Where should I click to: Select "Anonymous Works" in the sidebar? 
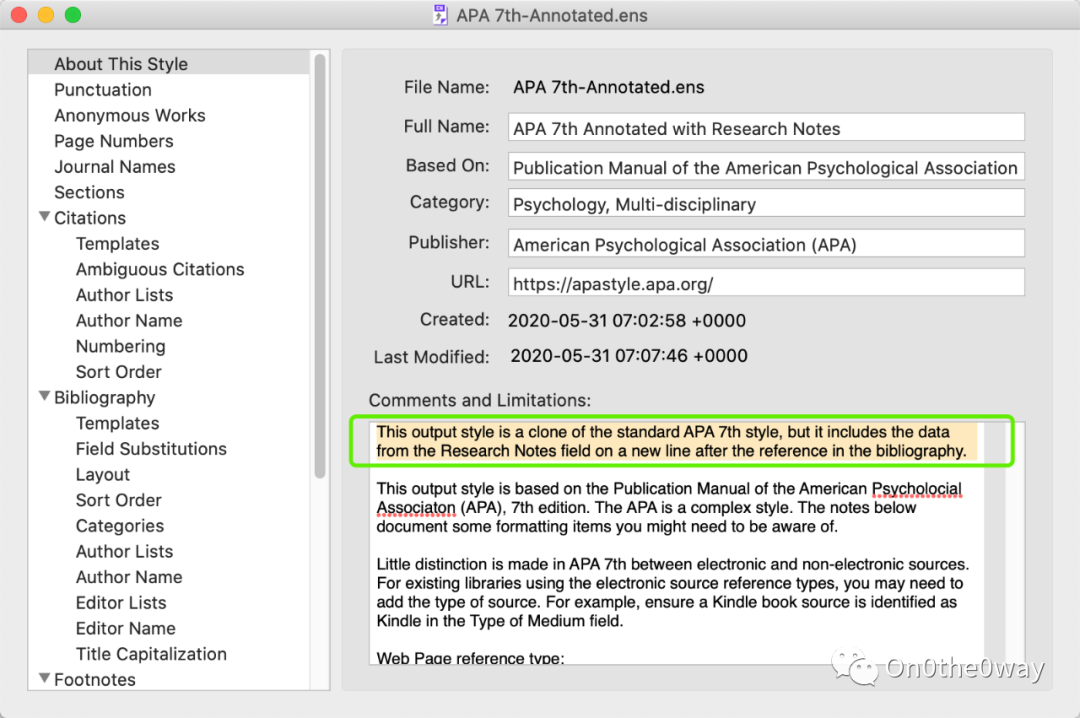(129, 115)
